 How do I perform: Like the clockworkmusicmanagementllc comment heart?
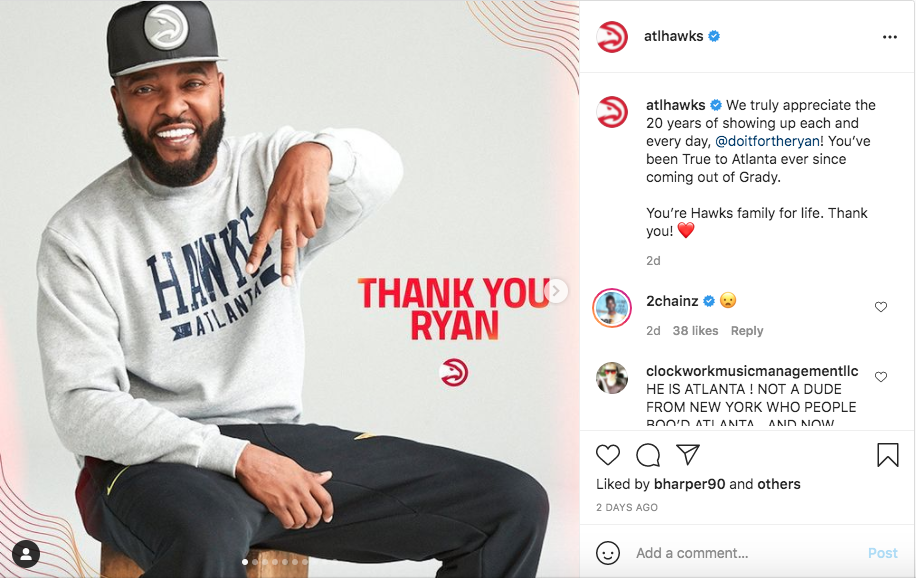coord(881,377)
